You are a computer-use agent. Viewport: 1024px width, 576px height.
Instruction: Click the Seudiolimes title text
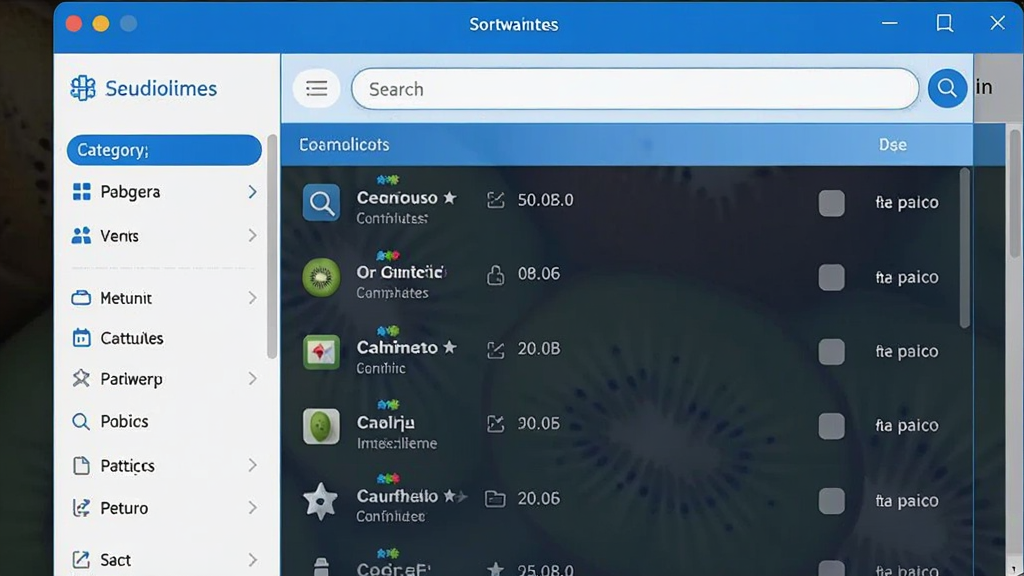click(161, 88)
